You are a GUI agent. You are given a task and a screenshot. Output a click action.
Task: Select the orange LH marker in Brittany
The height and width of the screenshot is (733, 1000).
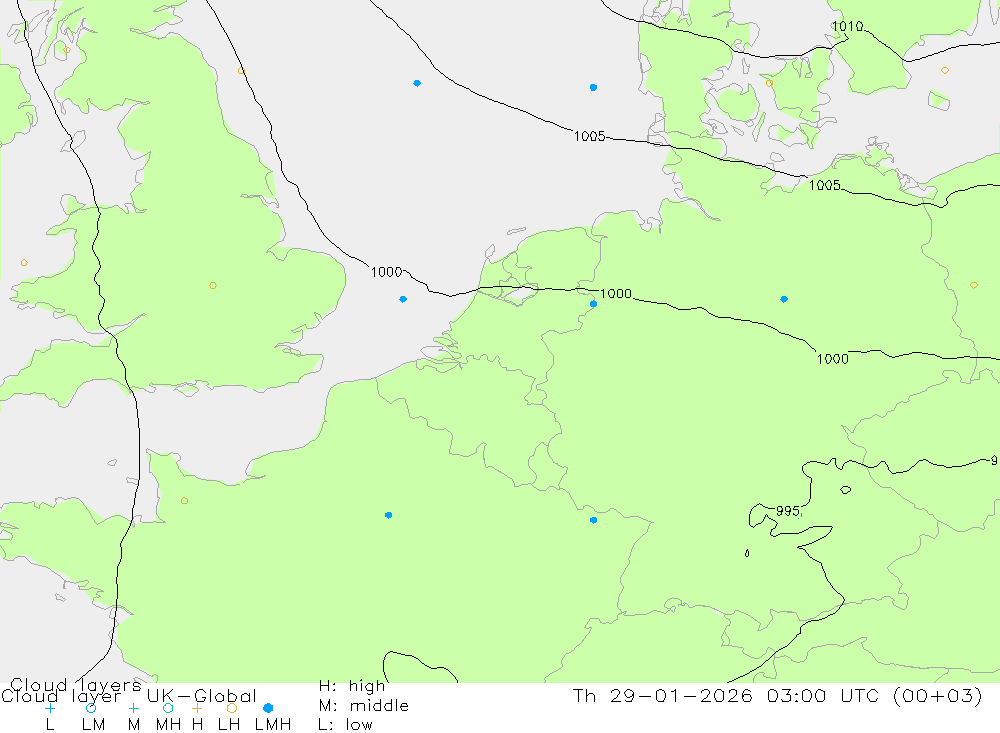click(184, 501)
